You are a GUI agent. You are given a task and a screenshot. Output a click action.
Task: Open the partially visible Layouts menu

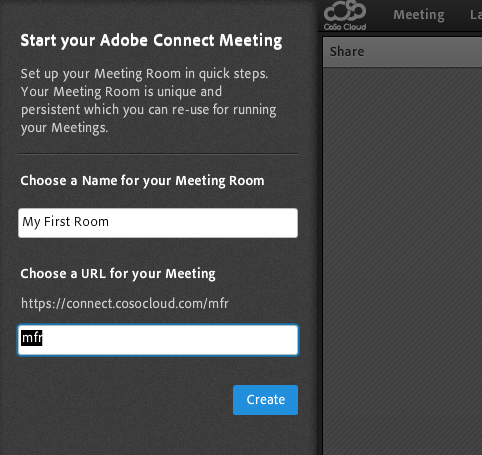click(476, 15)
